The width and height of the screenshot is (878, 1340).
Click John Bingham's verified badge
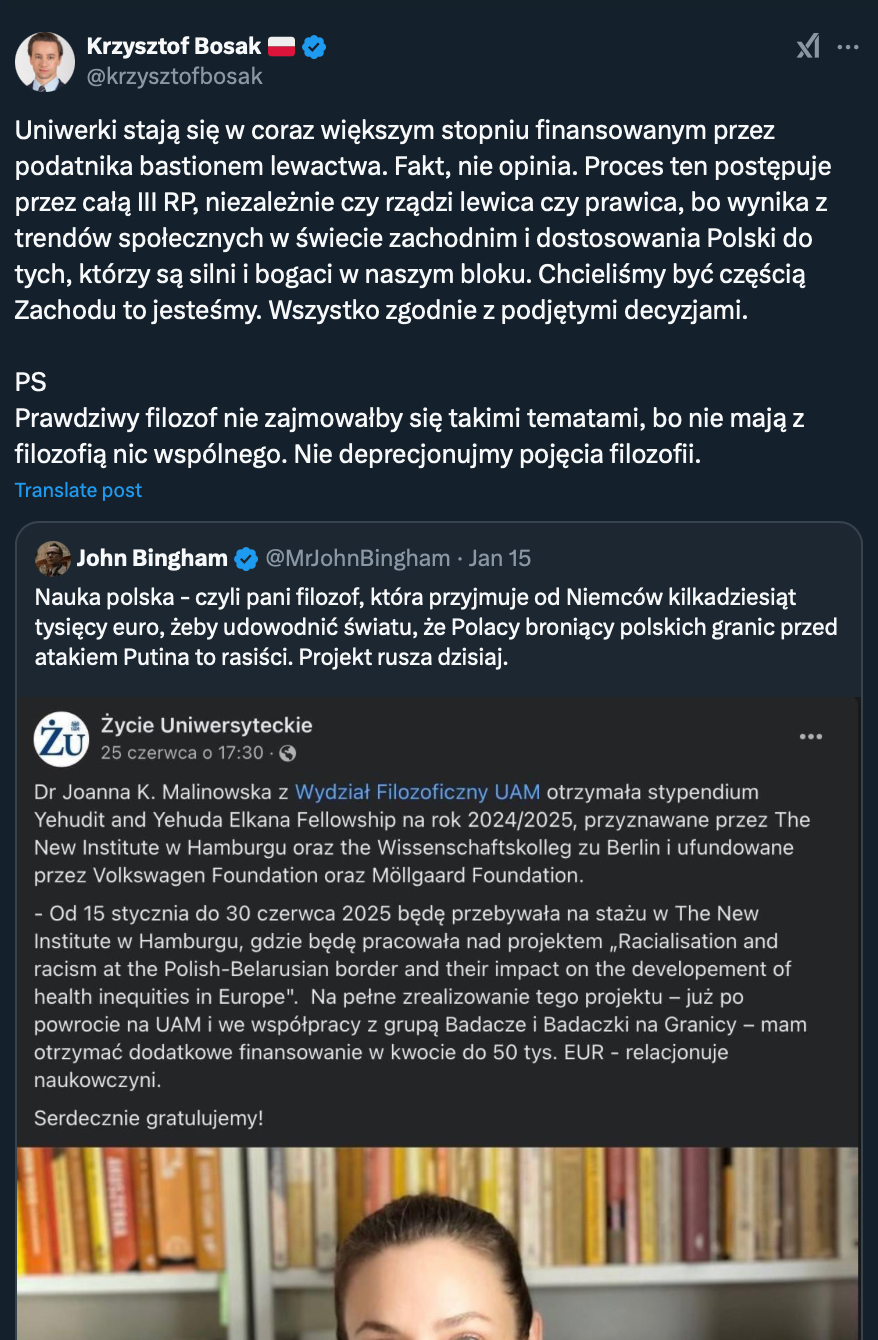click(x=246, y=558)
